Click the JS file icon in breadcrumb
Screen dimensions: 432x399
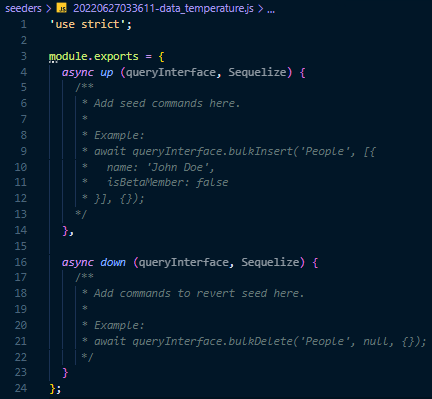coord(62,8)
